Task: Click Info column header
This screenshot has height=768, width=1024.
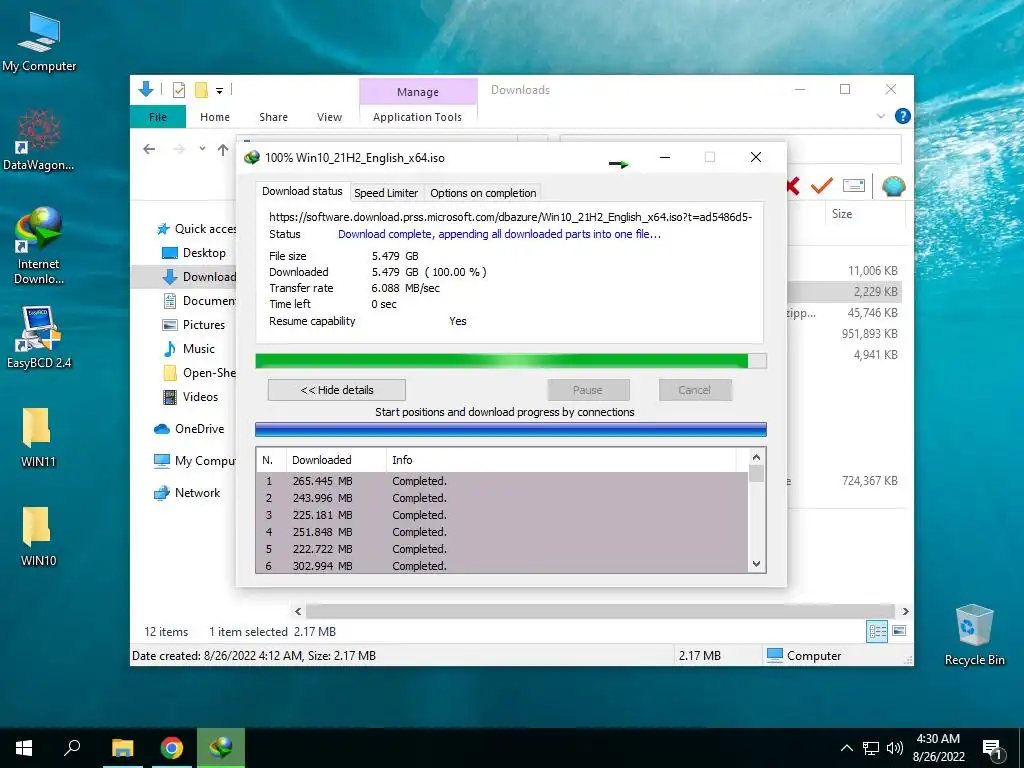Action: pos(560,460)
